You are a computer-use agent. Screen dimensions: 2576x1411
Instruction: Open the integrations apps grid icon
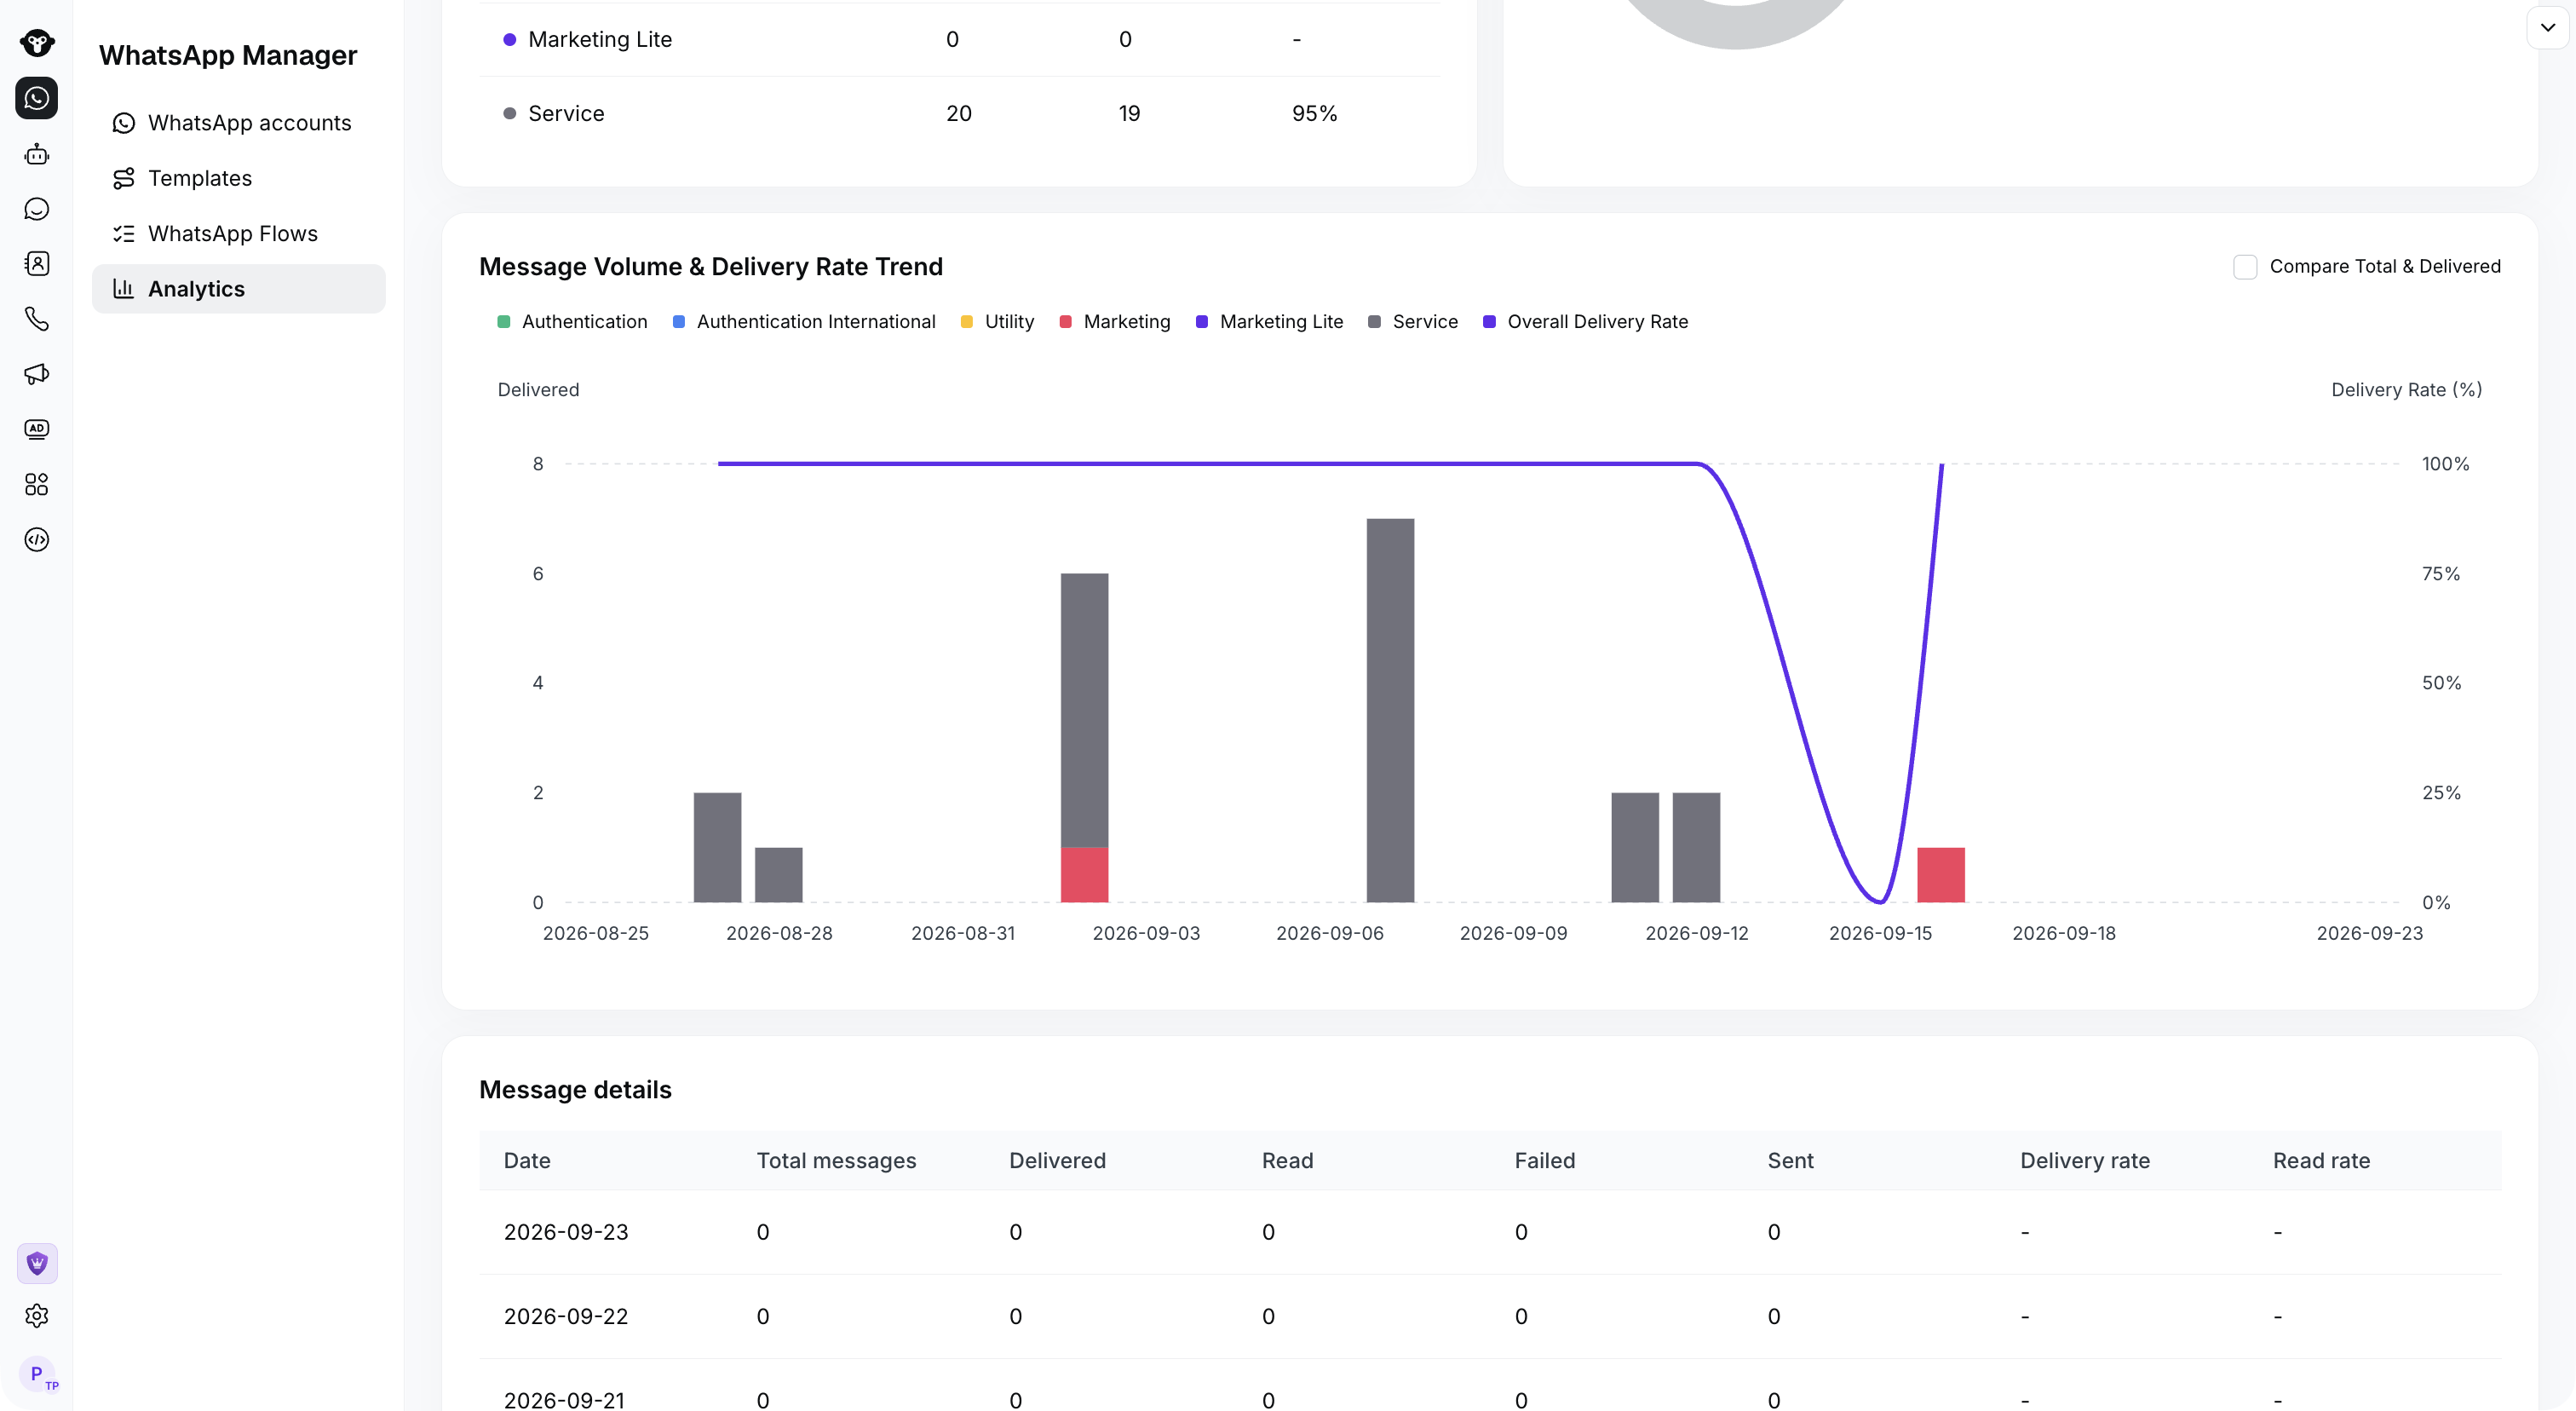pos(37,485)
